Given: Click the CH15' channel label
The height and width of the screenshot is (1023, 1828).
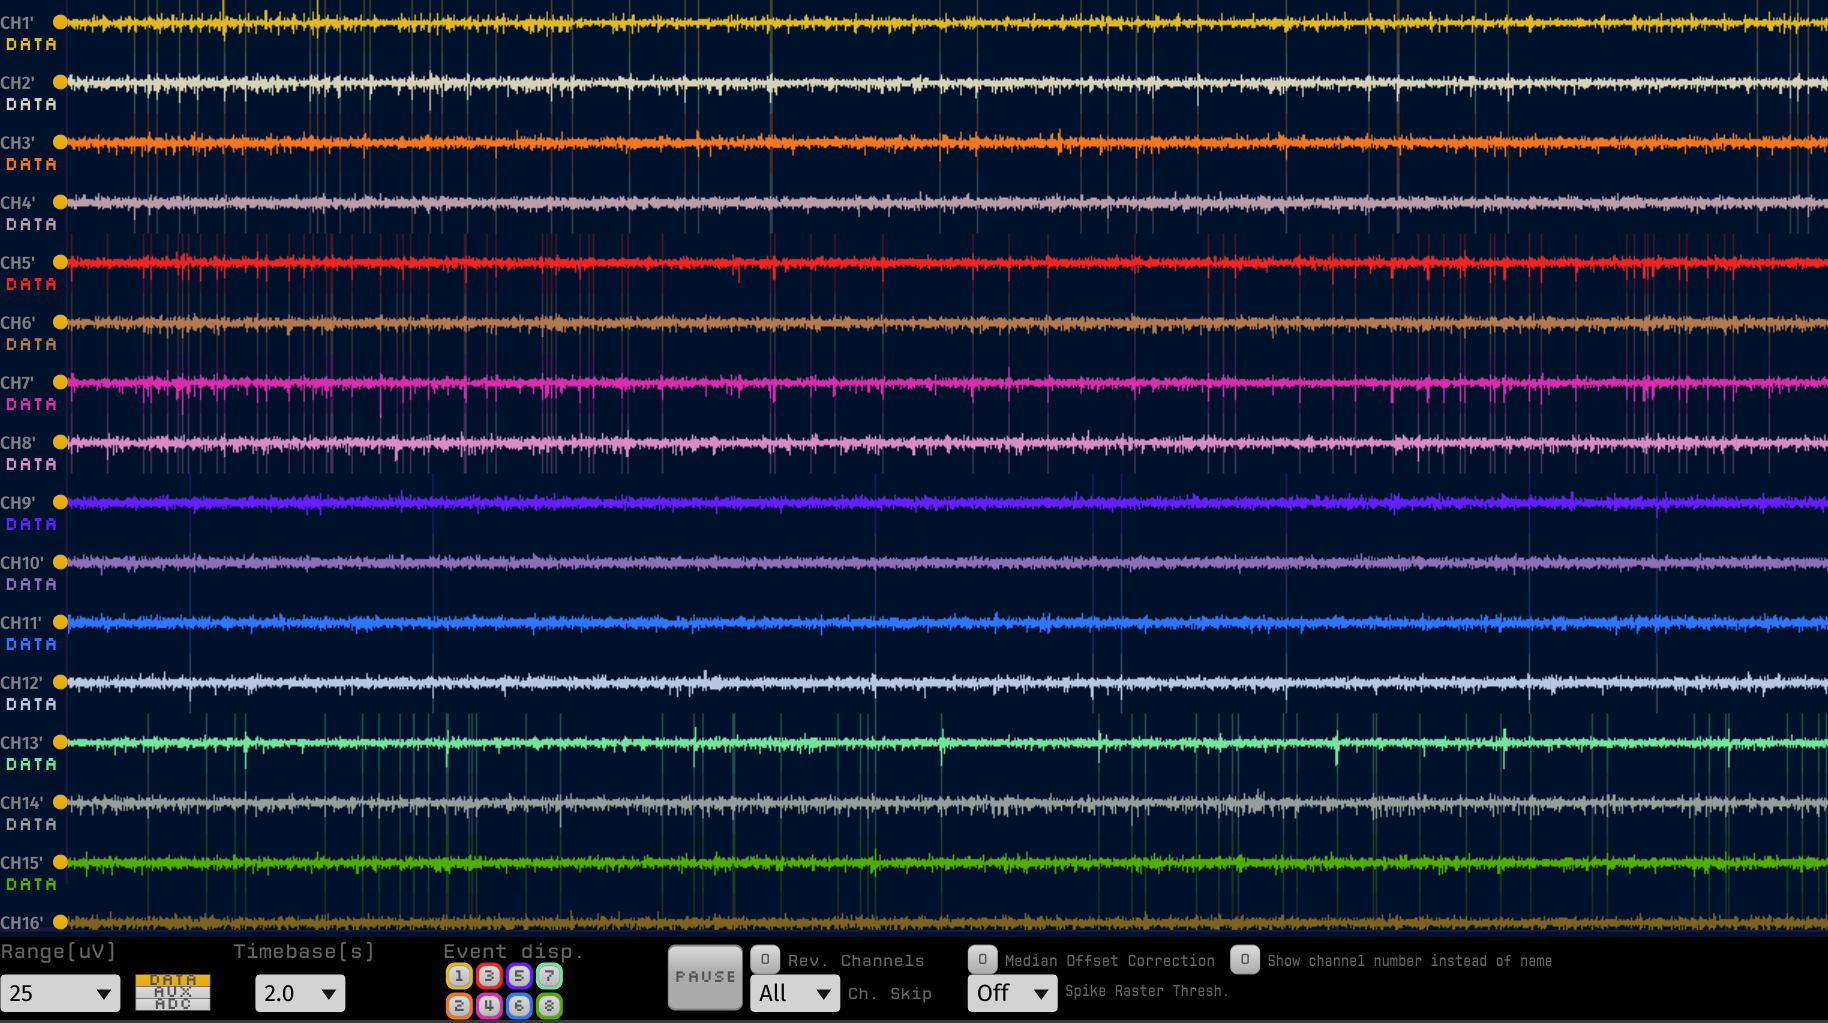Looking at the screenshot, I should point(21,863).
